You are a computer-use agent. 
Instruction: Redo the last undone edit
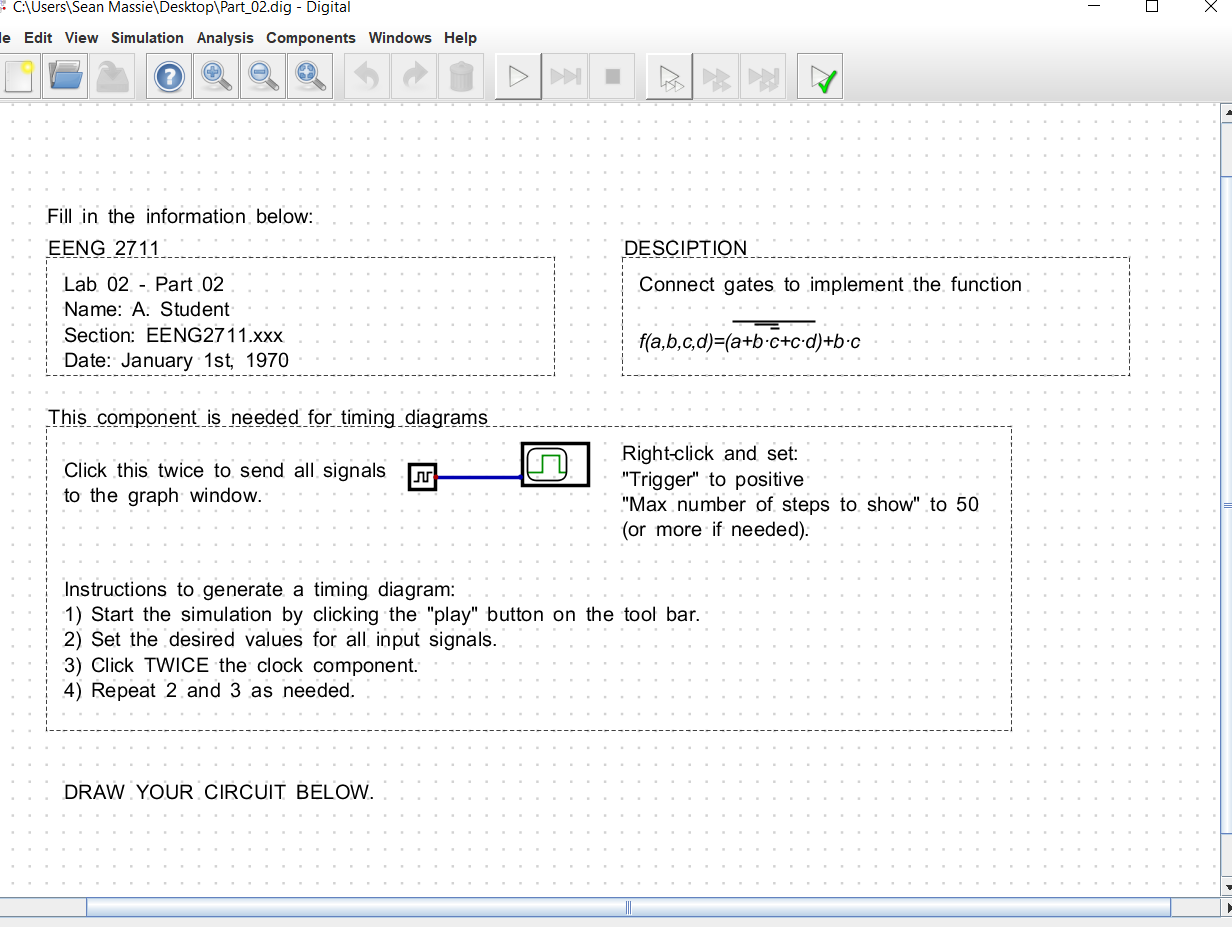[x=414, y=75]
